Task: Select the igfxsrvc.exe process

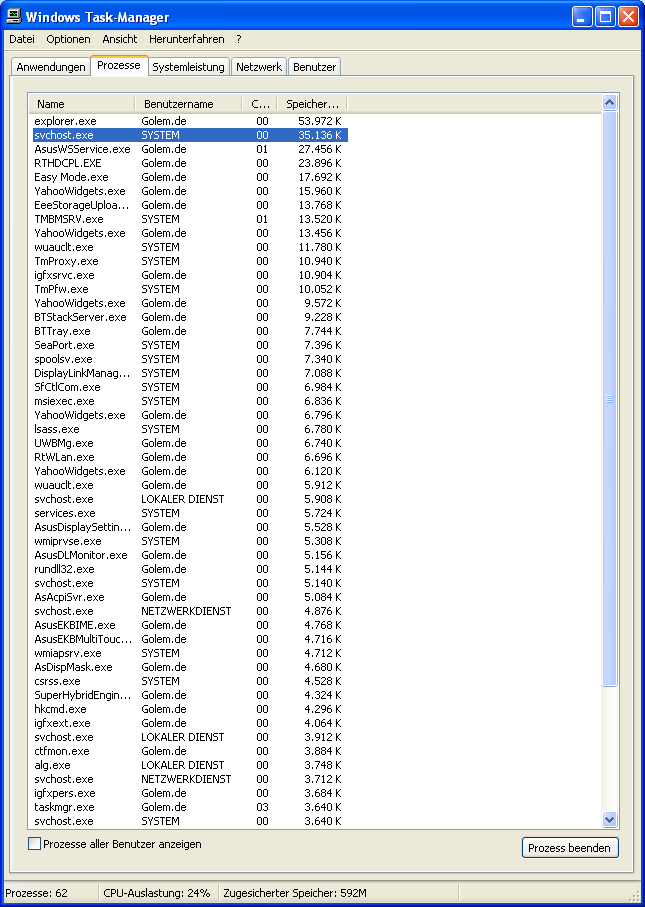Action: 190,275
